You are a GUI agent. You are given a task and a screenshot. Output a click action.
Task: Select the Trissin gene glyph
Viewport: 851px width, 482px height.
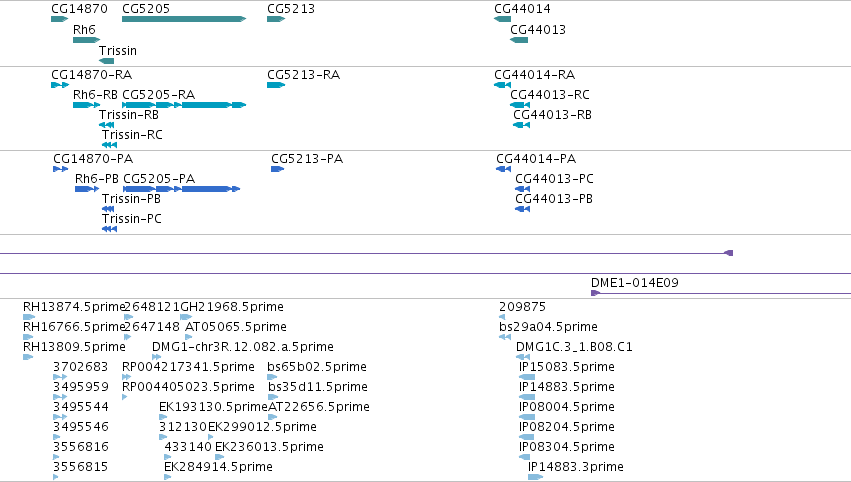click(x=106, y=61)
